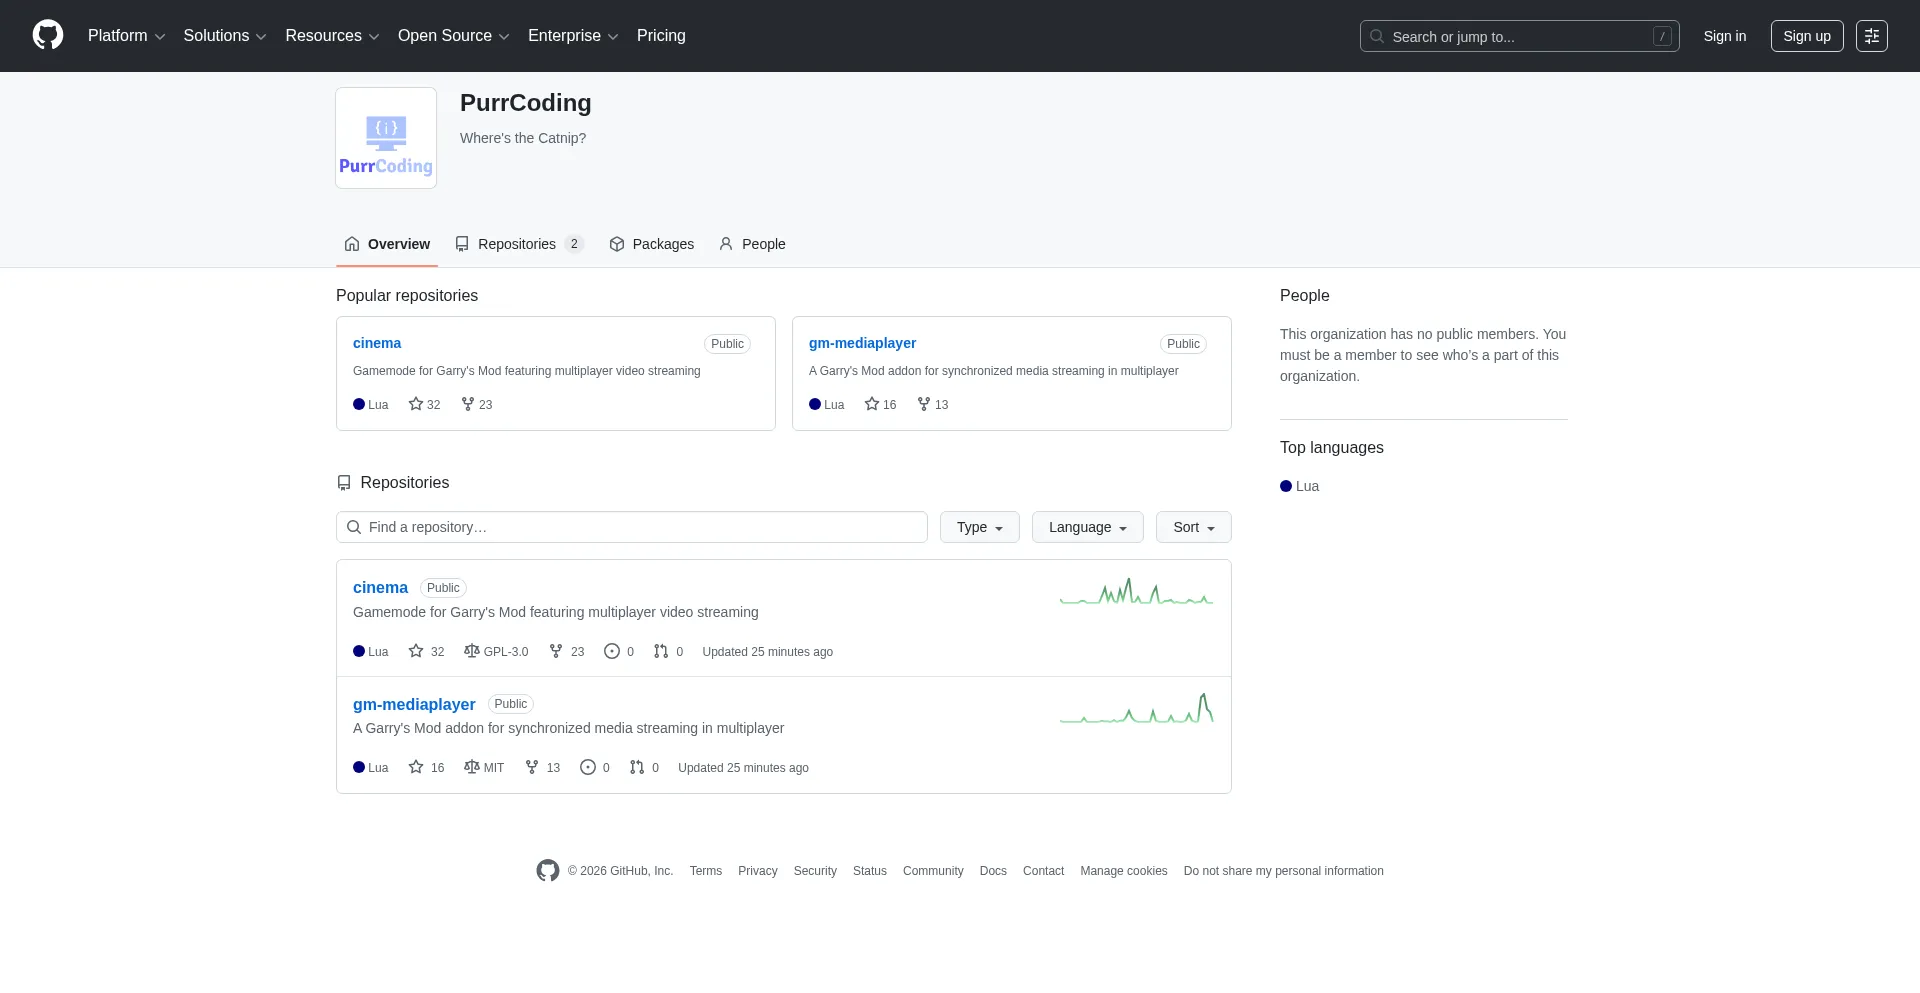
Task: Click the Sign in link
Action: pos(1725,36)
